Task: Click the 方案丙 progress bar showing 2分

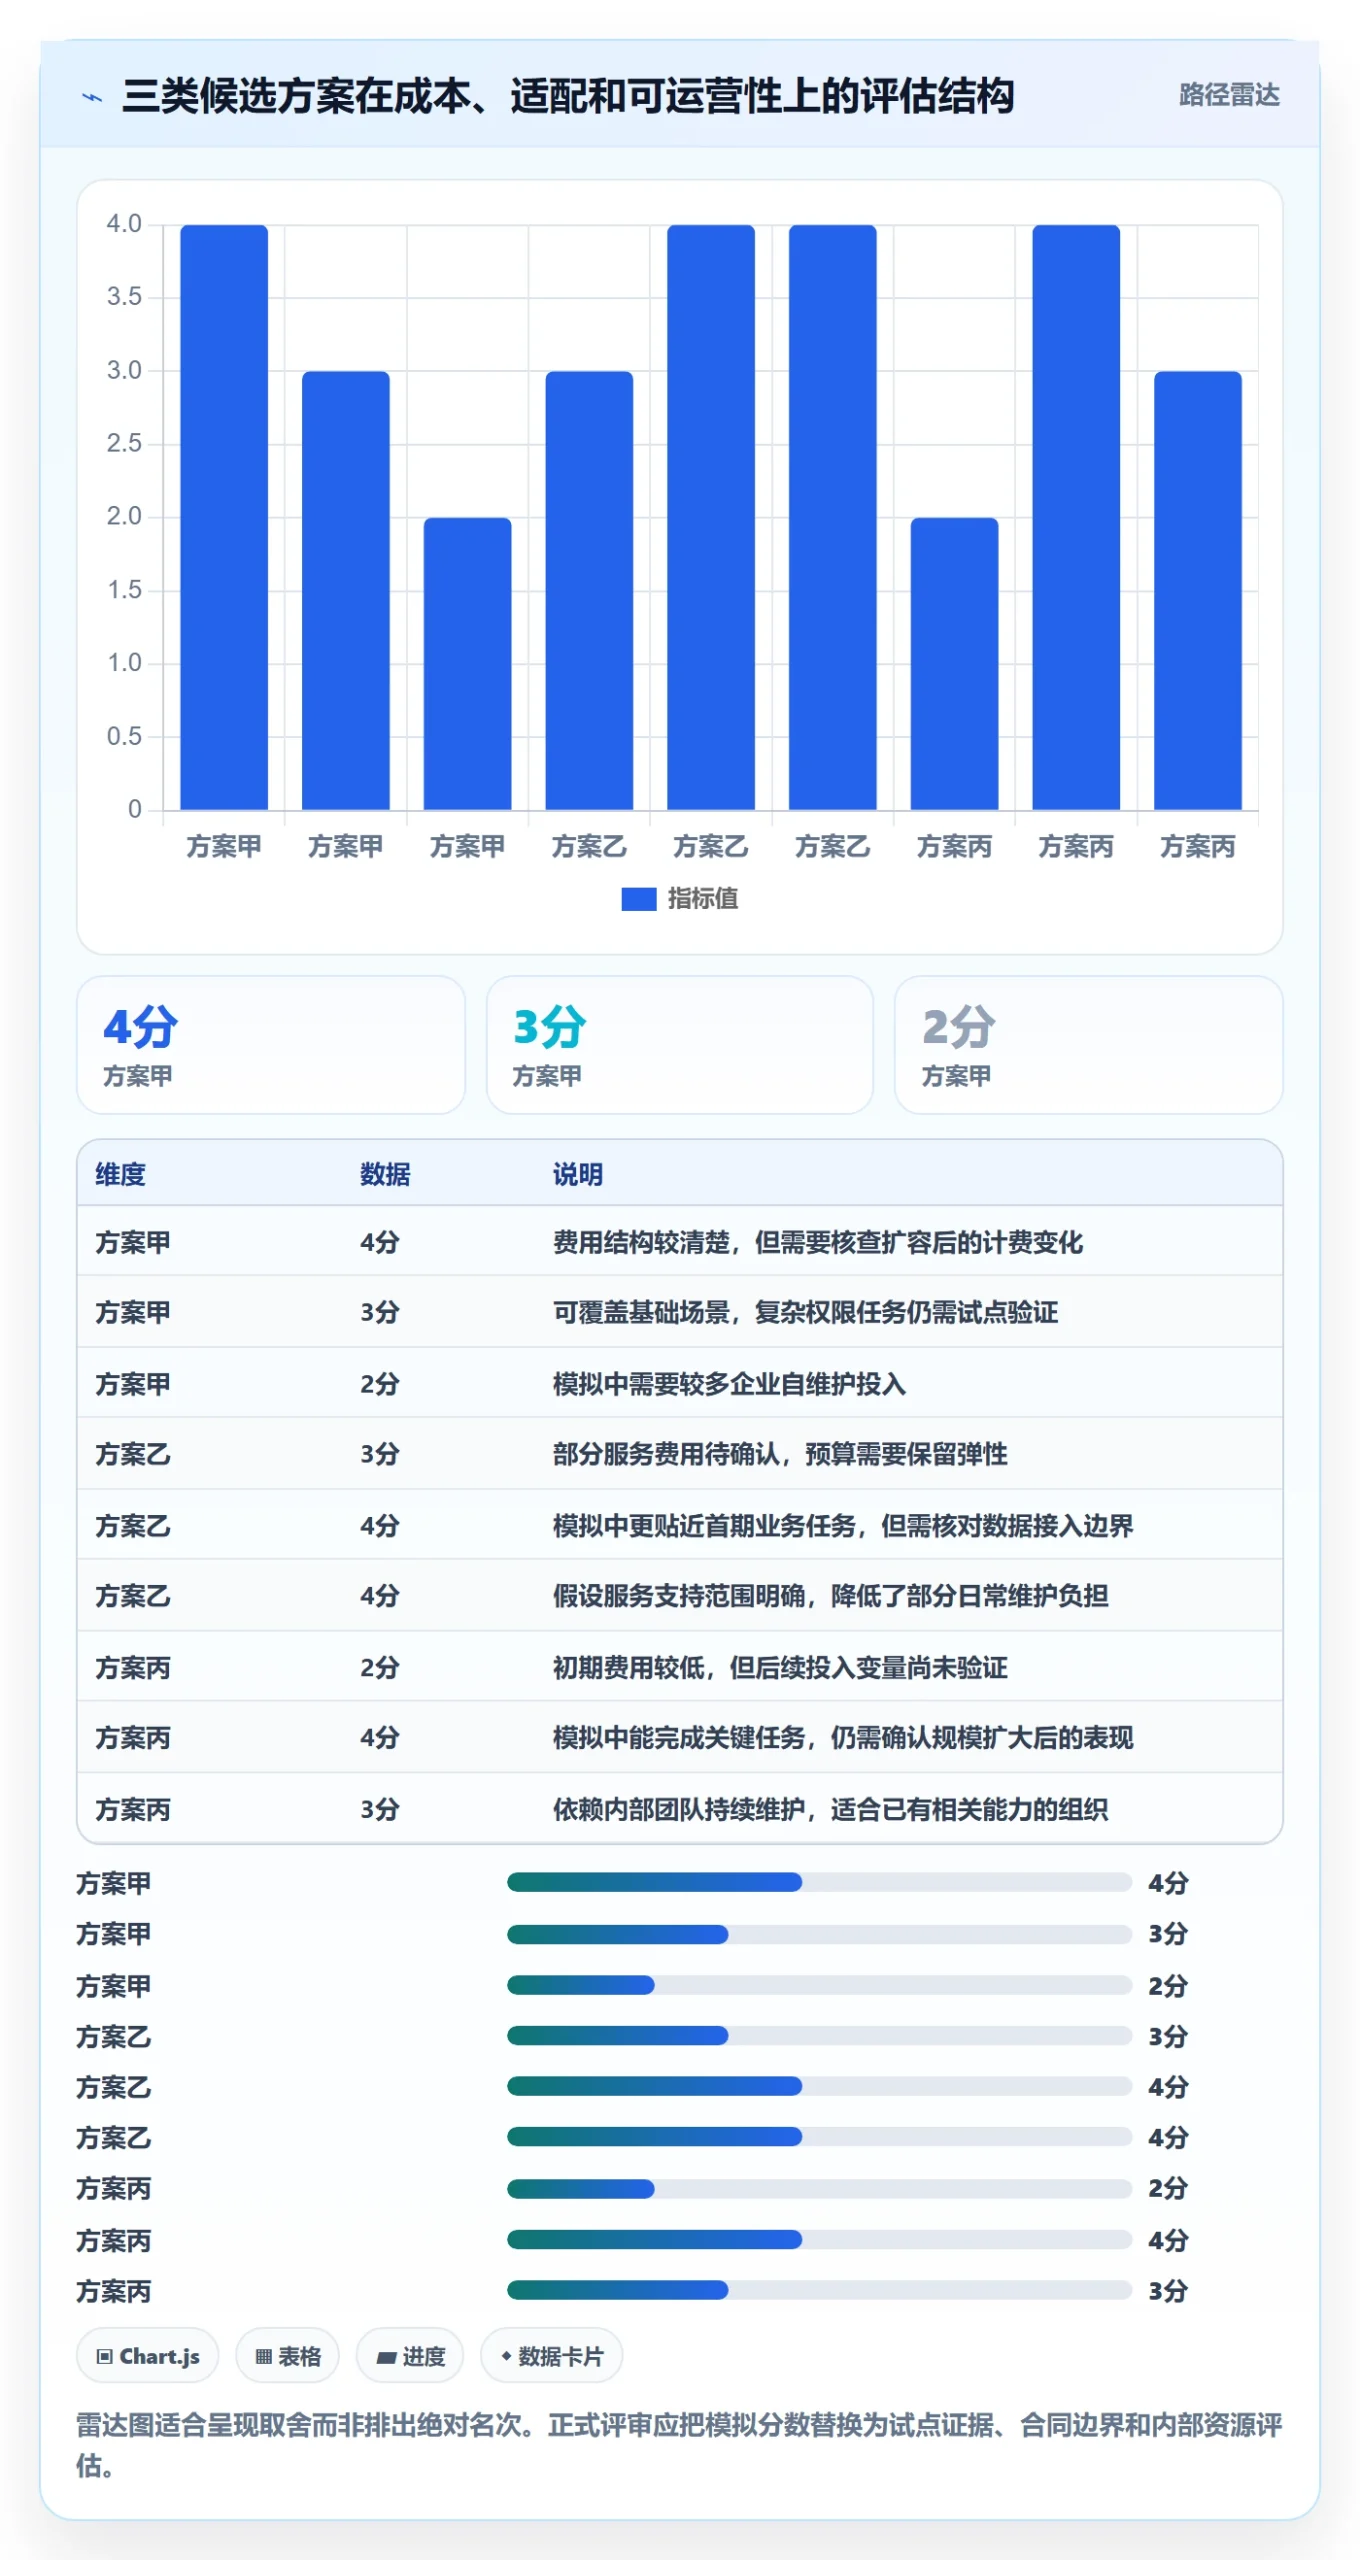Action: tap(819, 2189)
